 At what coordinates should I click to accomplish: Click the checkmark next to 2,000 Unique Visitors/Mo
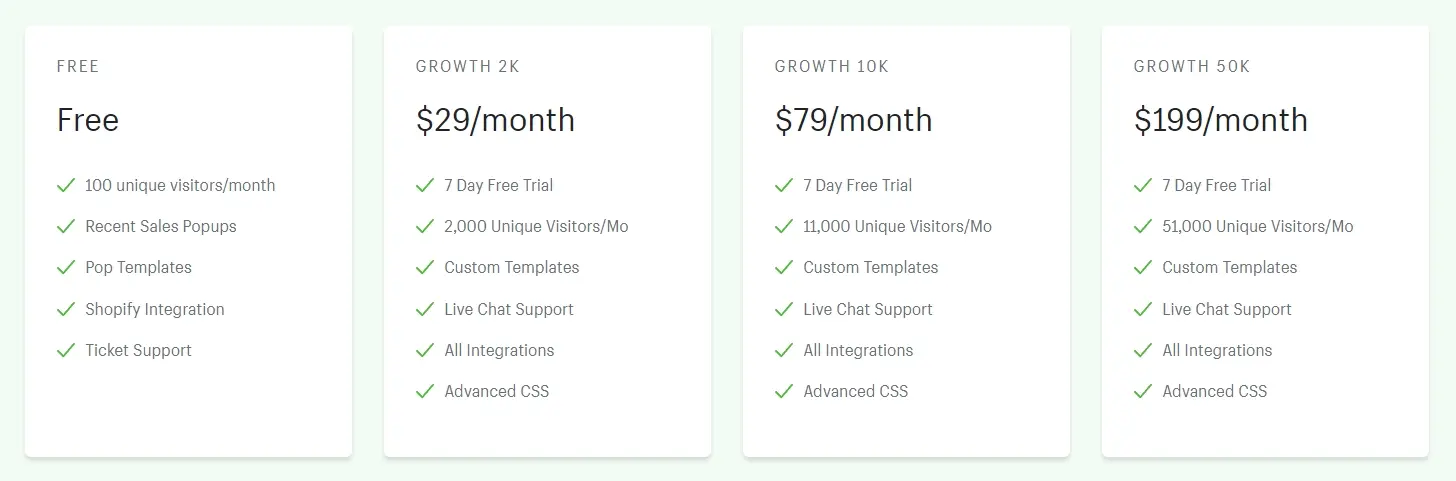tap(425, 226)
